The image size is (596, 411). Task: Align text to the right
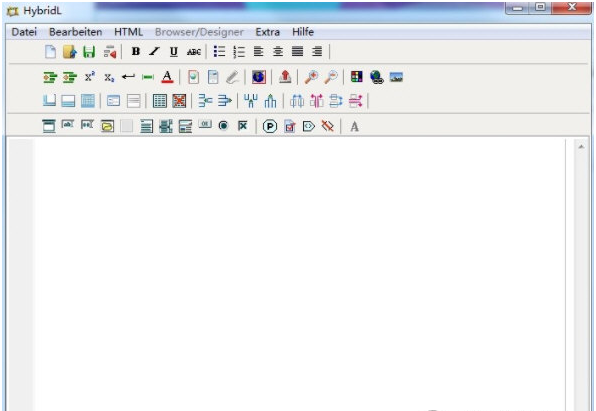pyautogui.click(x=317, y=51)
